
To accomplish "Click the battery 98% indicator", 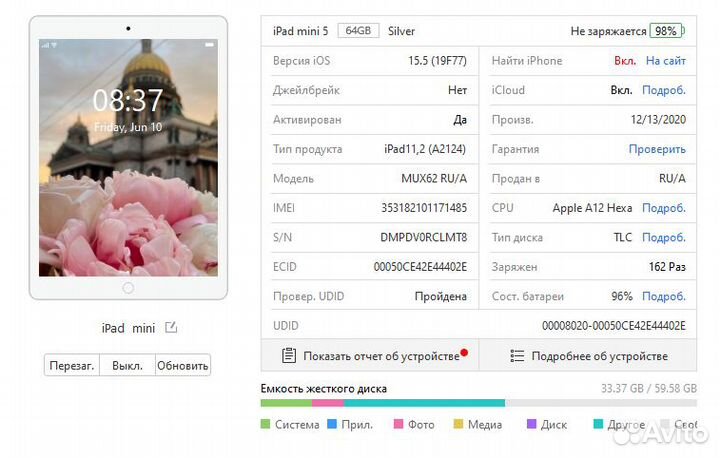I will pyautogui.click(x=667, y=31).
